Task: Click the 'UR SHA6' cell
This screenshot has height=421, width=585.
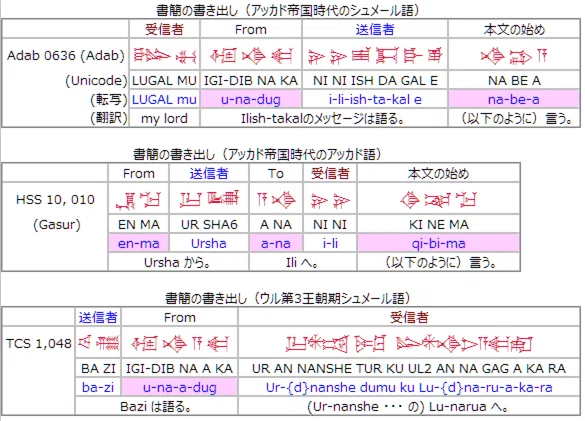Action: 209,225
